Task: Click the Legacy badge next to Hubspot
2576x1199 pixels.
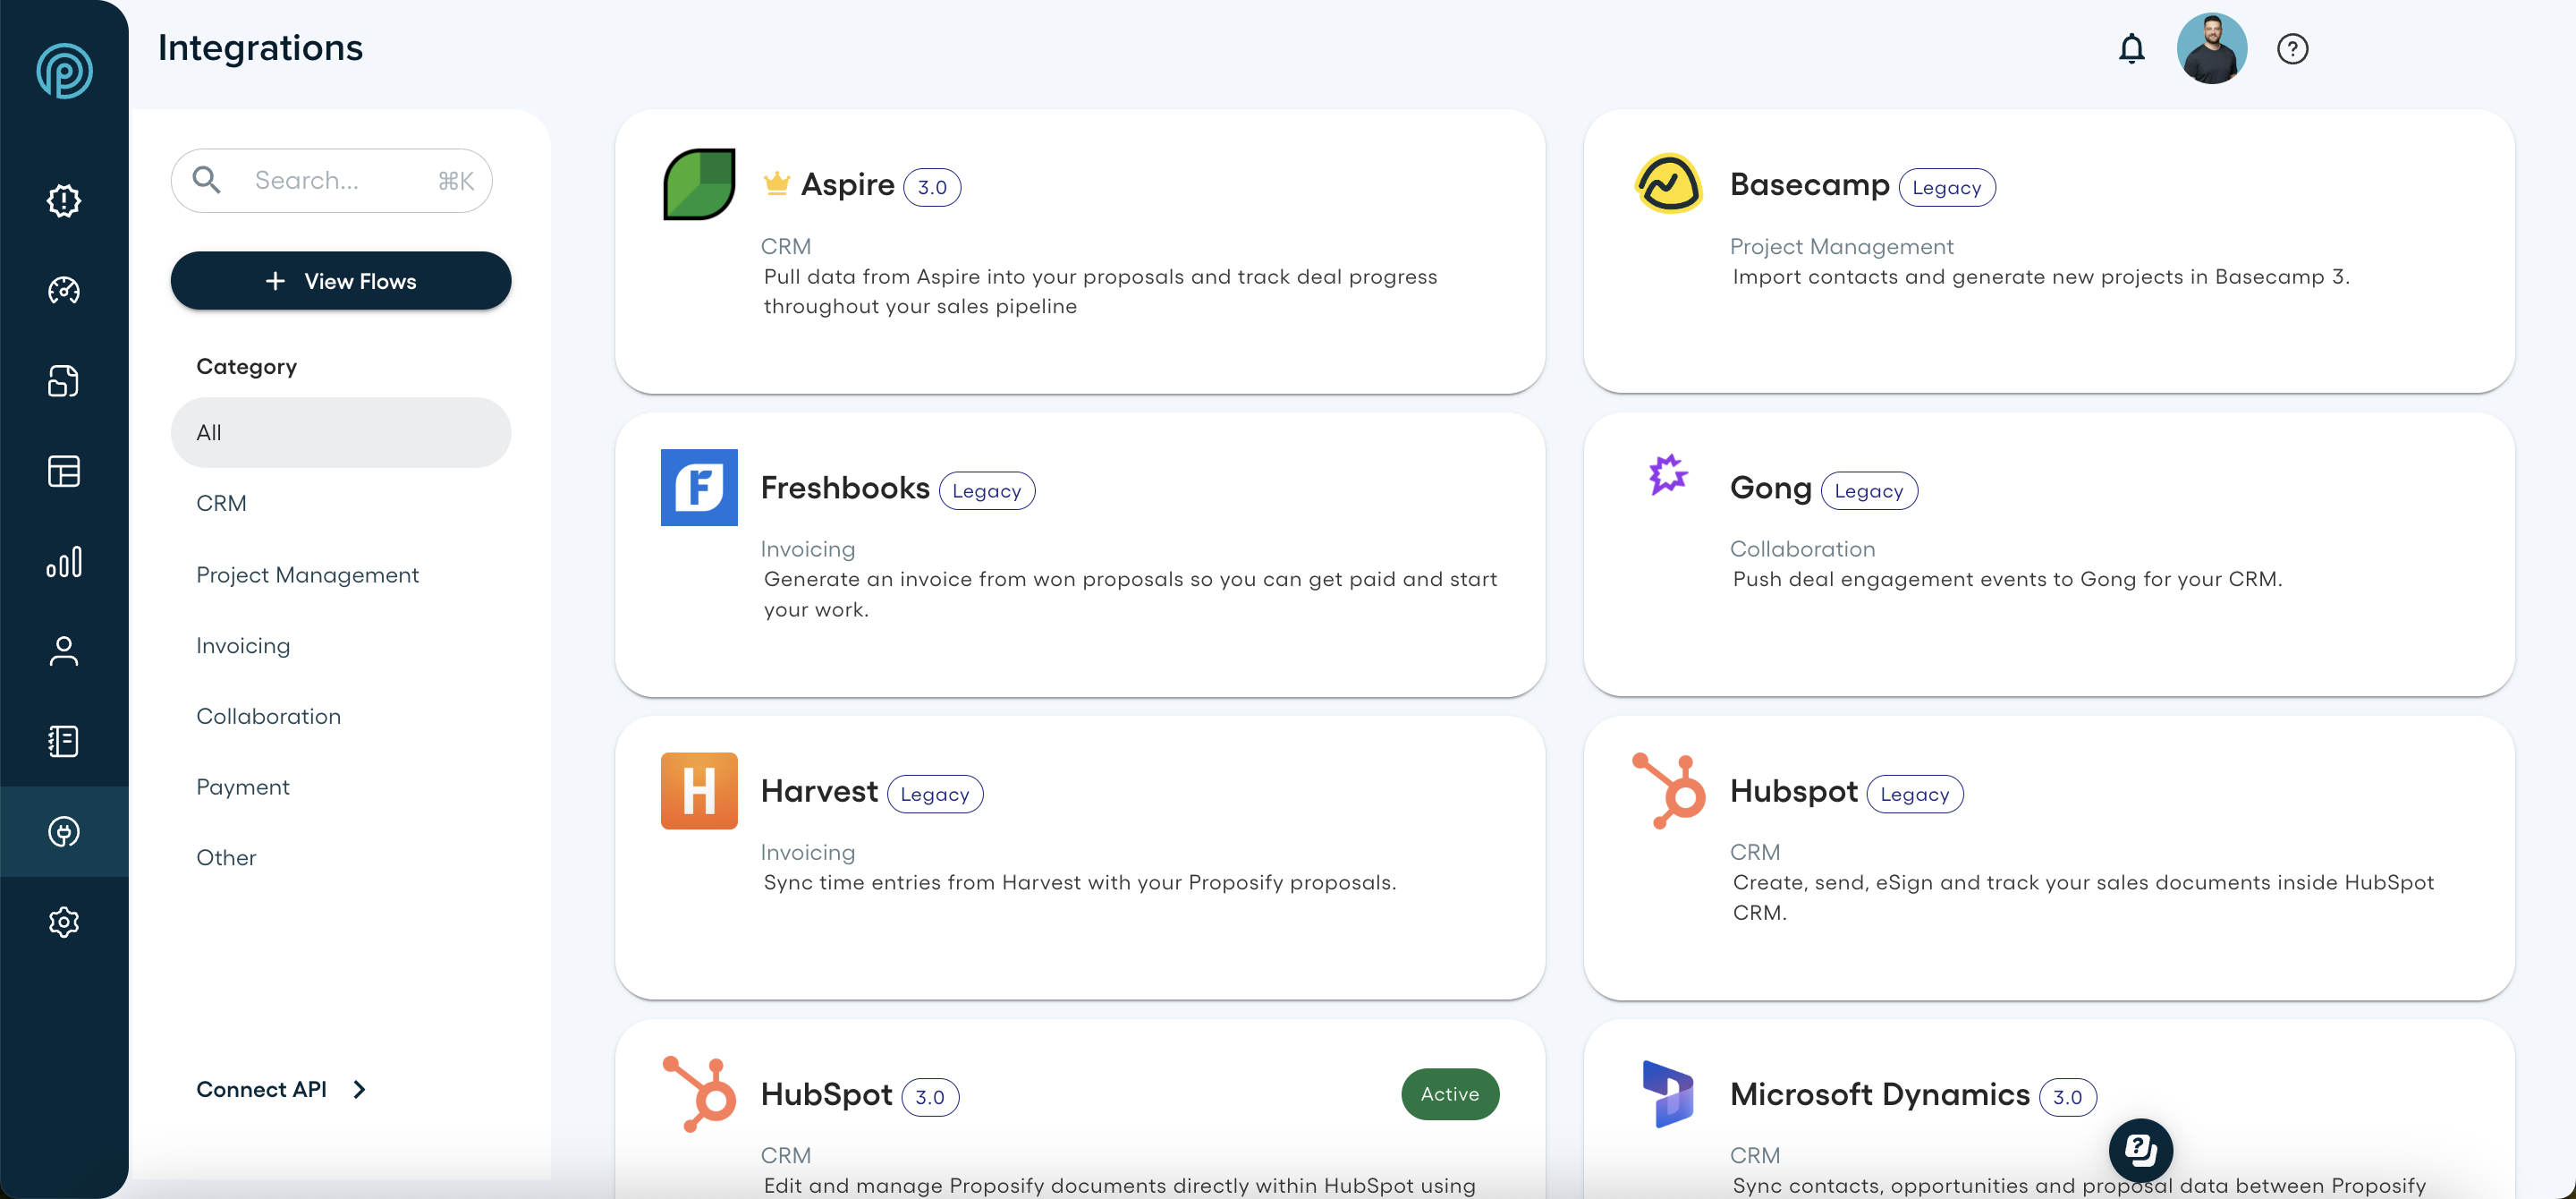Action: click(x=1914, y=792)
